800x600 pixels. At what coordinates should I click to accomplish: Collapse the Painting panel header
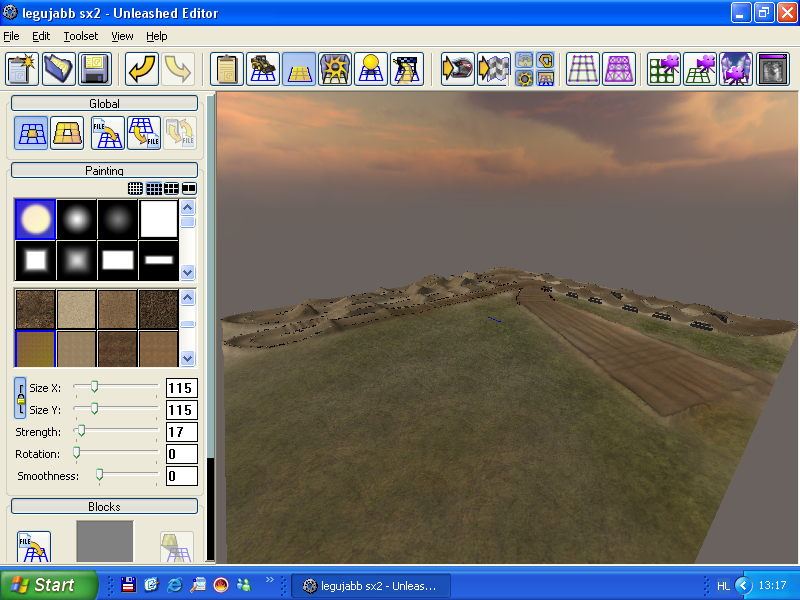point(104,171)
